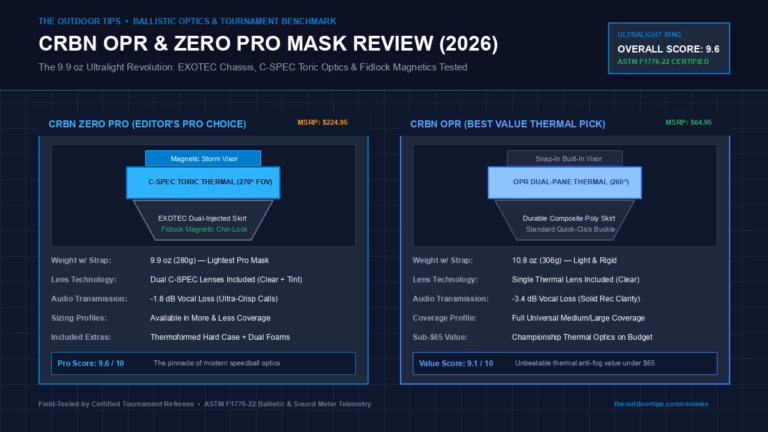Select the main title CRBN OPR & ZERO PRO MASK REVIEW
This screenshot has width=768, height=432.
pyautogui.click(x=268, y=44)
